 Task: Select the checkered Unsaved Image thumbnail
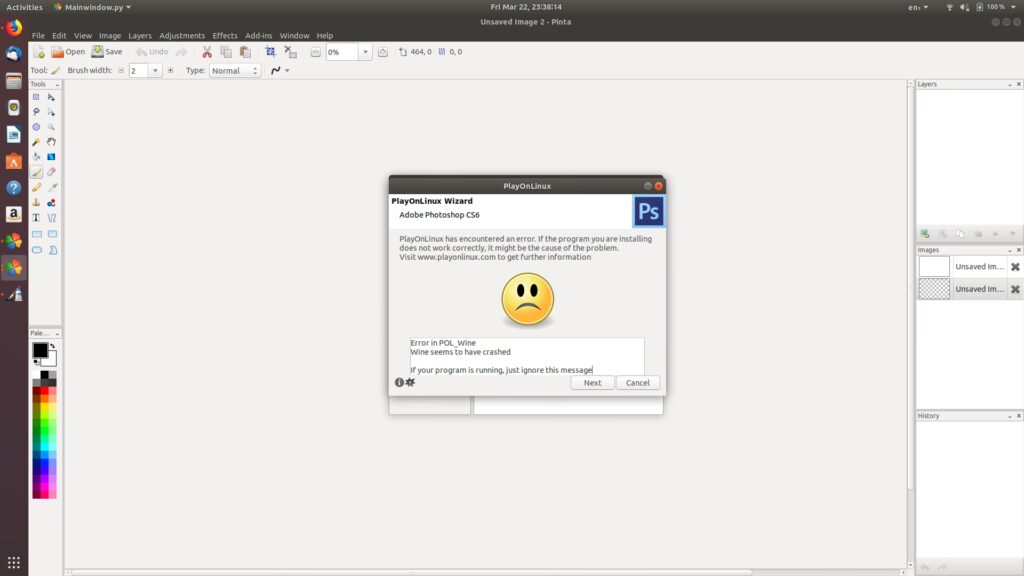(x=934, y=289)
